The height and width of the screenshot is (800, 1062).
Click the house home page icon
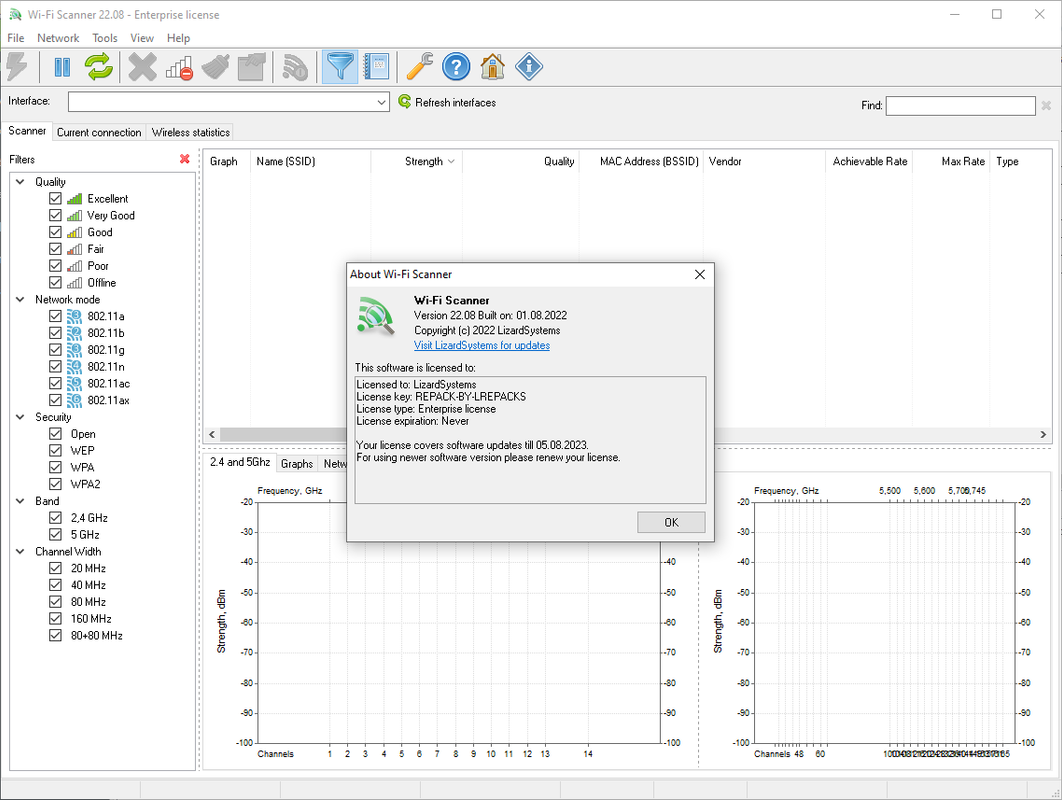(x=492, y=67)
